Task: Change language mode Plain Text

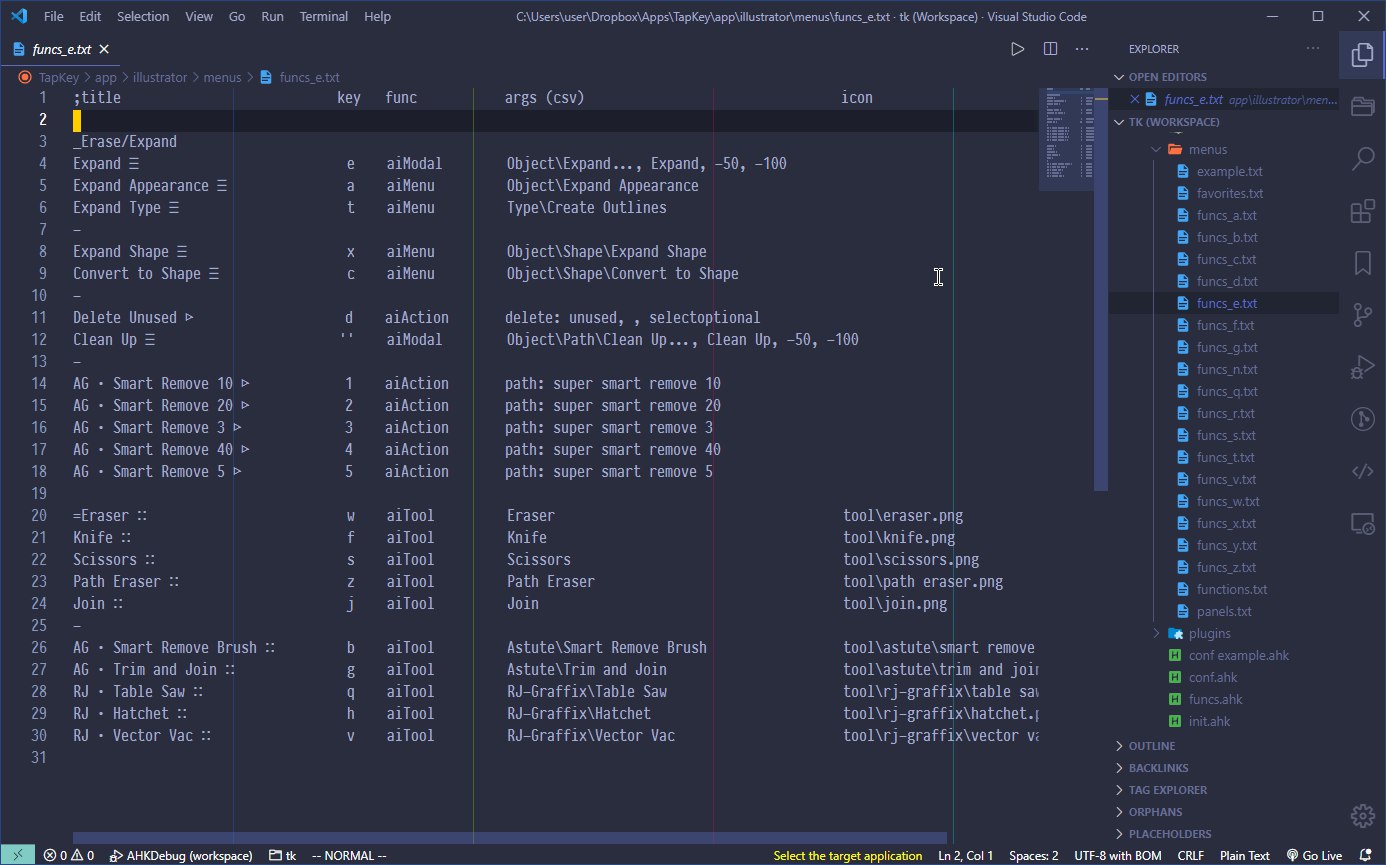Action: pos(1244,855)
